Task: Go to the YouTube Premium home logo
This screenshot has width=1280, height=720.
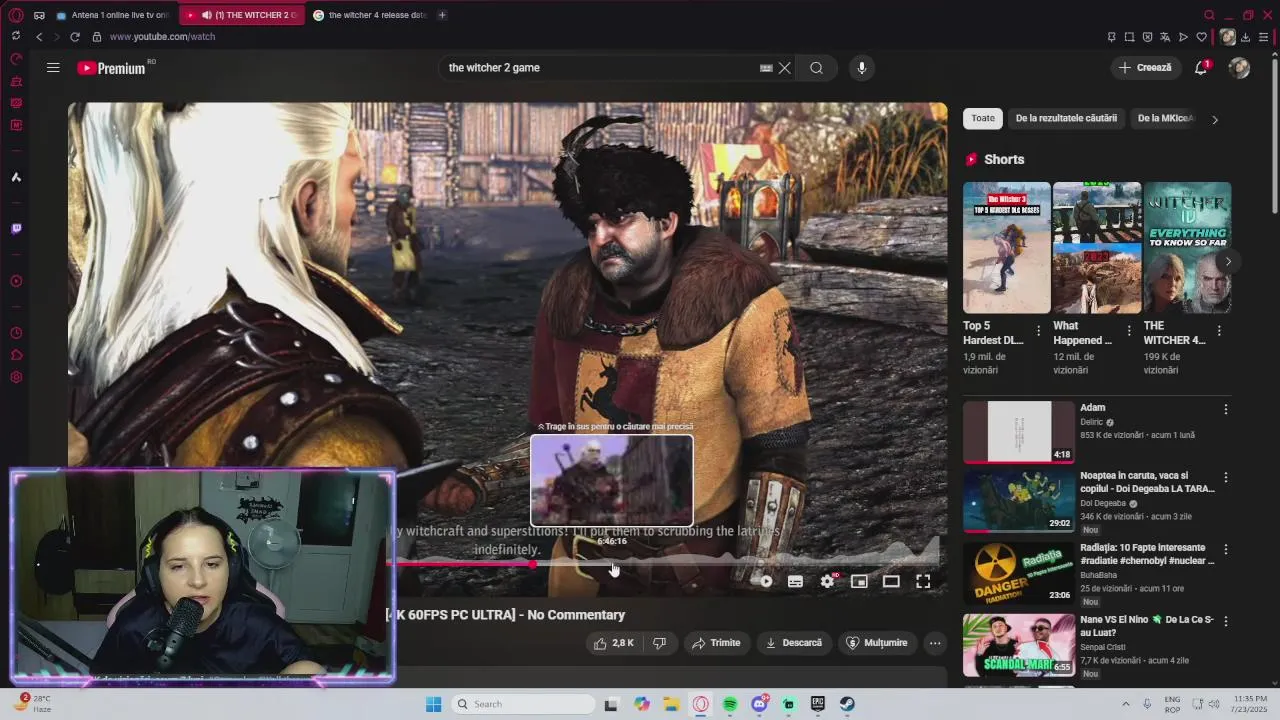Action: point(112,68)
